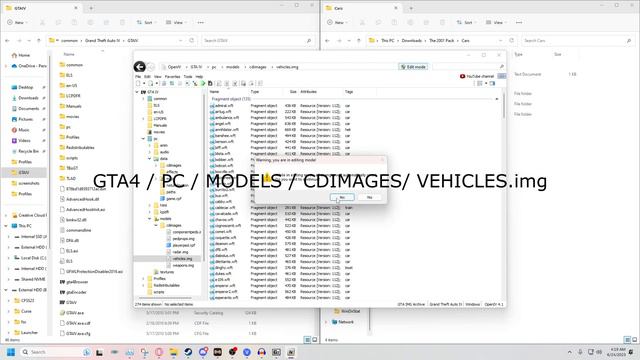Click Refresh icon in GTAIV Explorer address bar
640x360 pixels.
click(x=191, y=40)
